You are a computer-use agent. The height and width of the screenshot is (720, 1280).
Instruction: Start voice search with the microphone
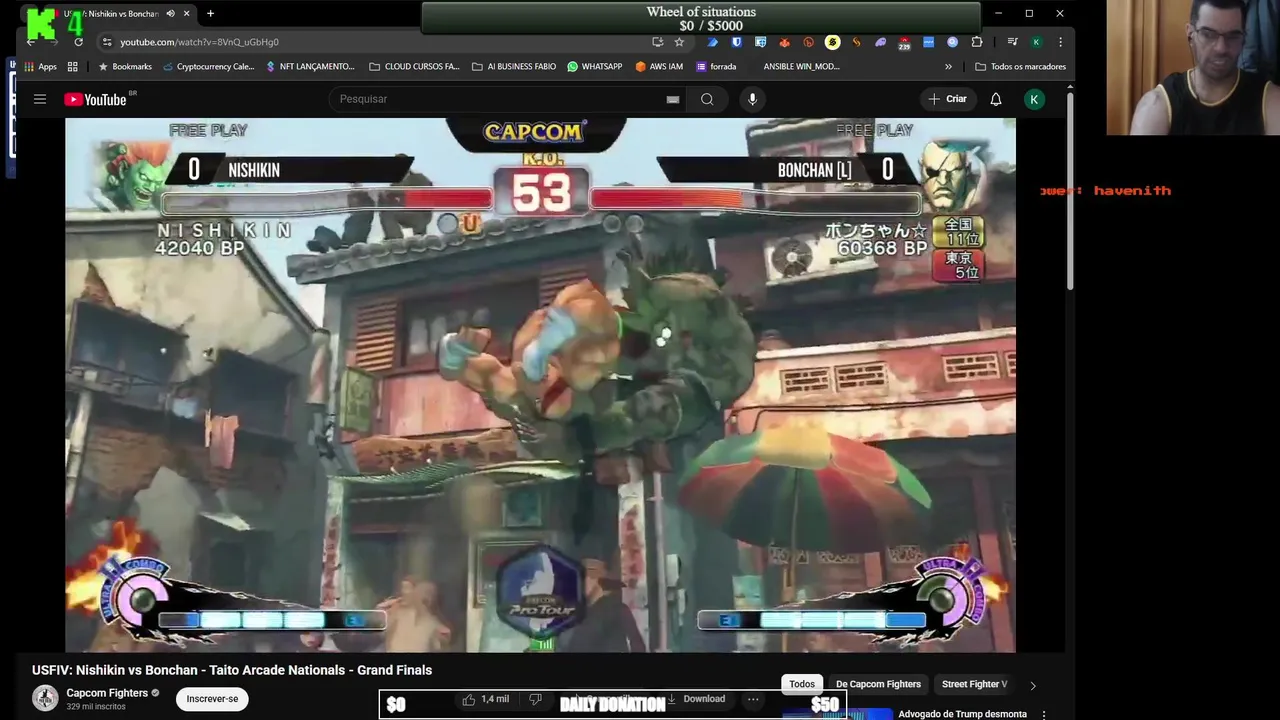pos(752,99)
